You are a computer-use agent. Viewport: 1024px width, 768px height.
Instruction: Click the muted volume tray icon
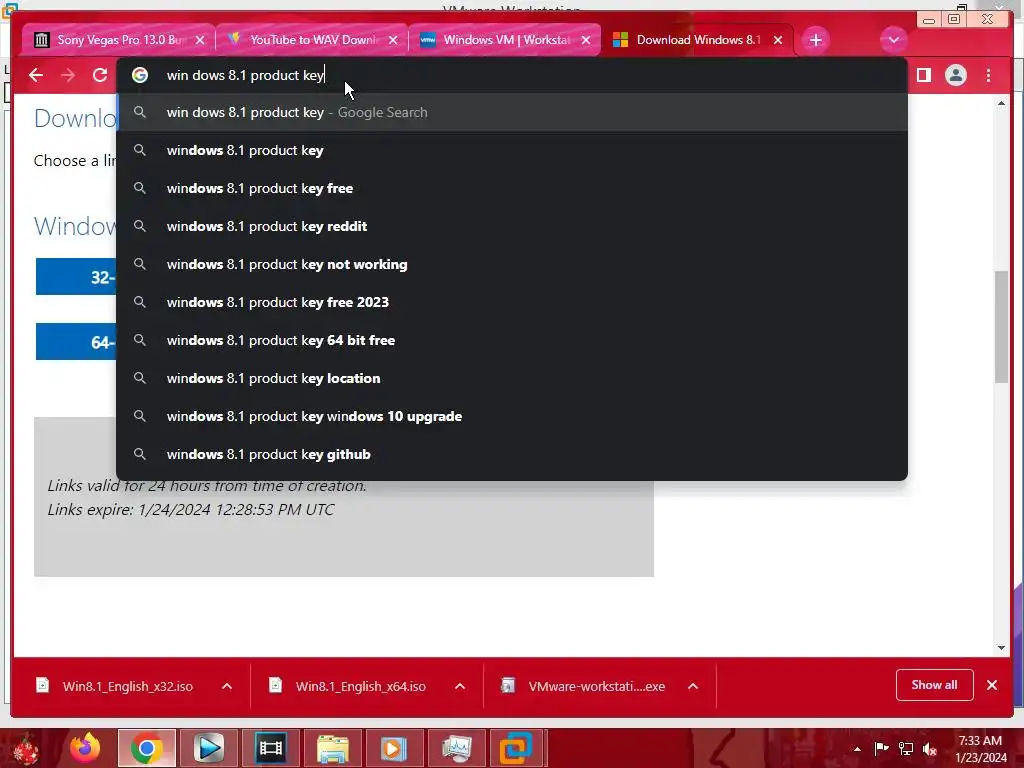point(930,749)
